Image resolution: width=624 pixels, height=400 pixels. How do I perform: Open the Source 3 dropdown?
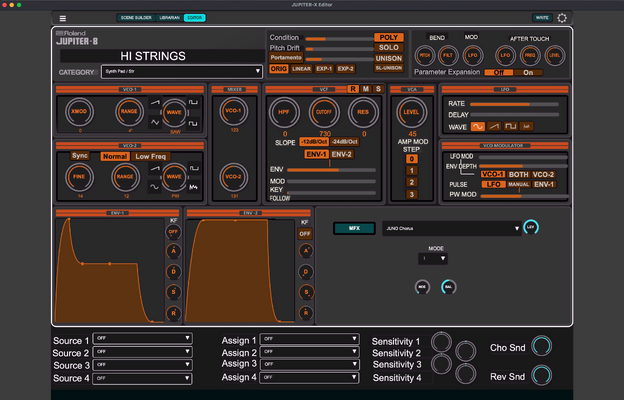click(142, 365)
